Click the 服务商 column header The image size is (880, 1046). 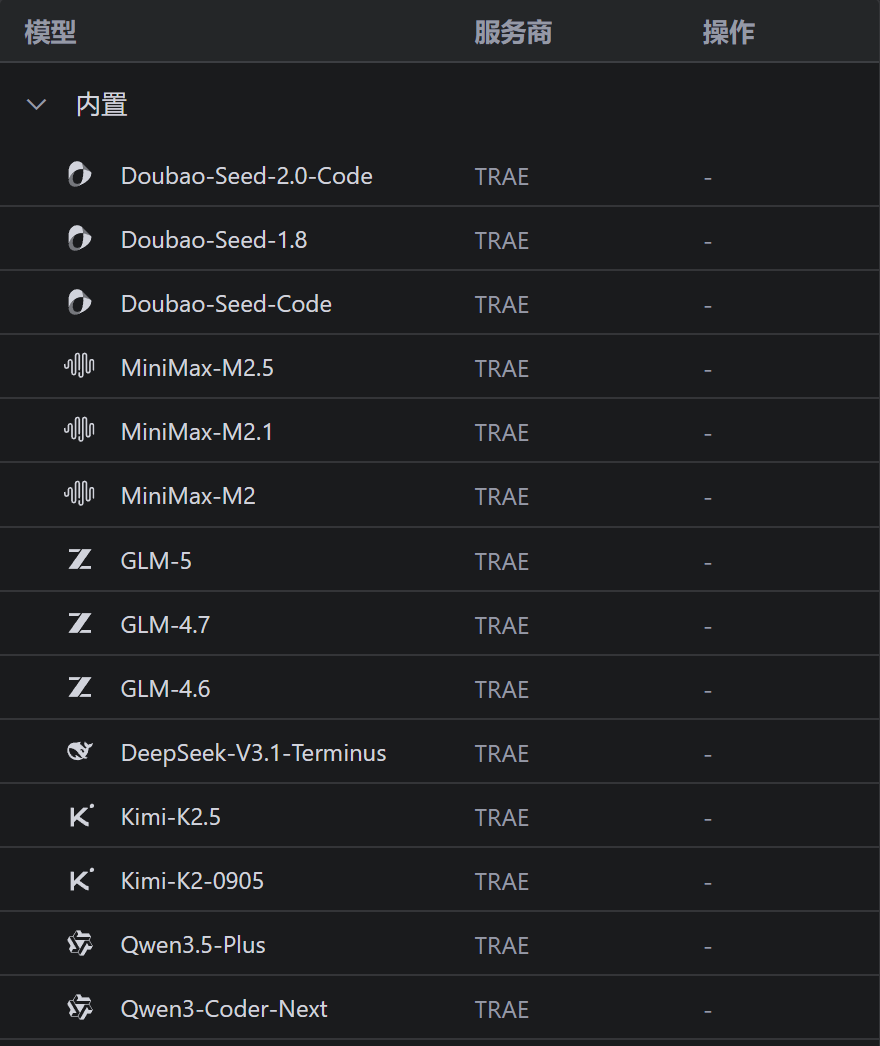tap(513, 32)
